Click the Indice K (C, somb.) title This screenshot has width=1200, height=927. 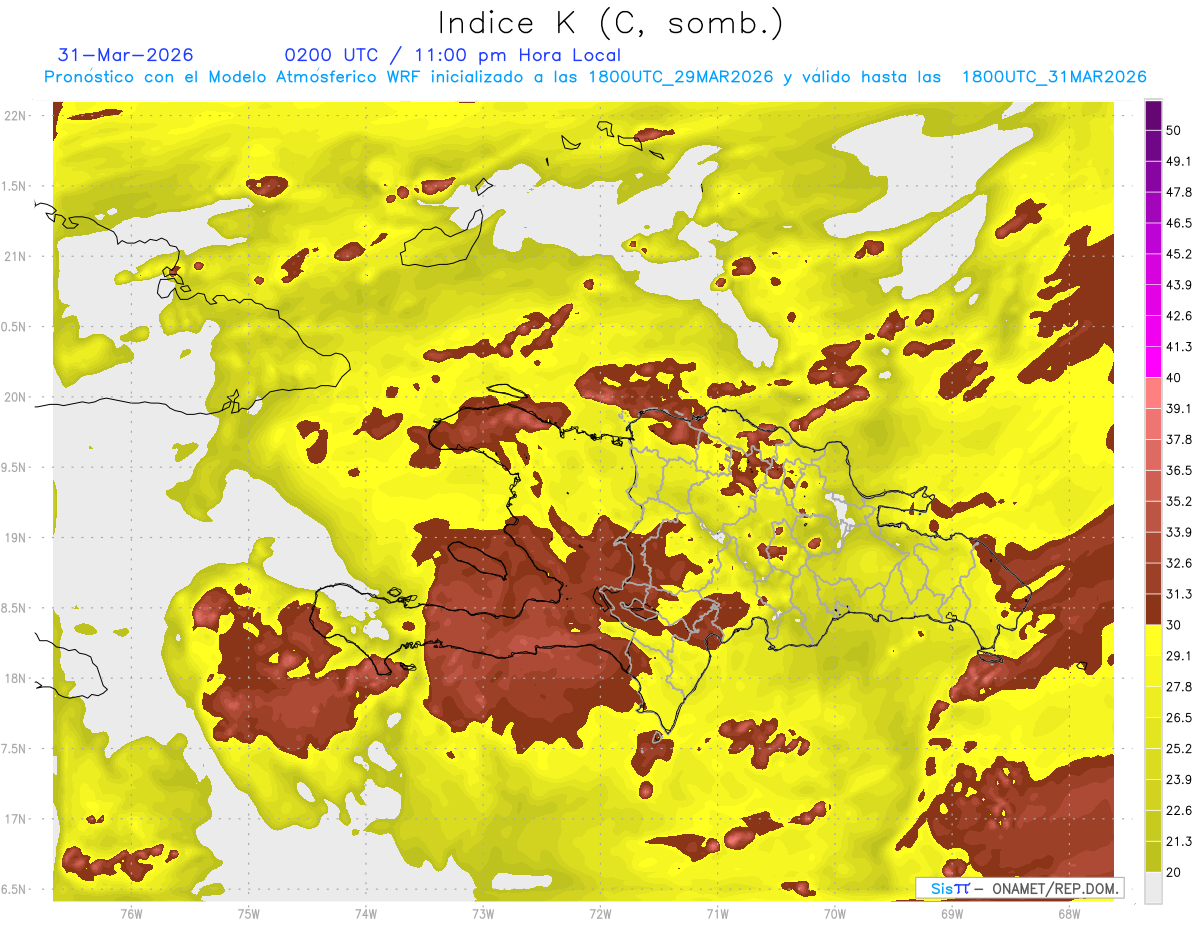(611, 22)
